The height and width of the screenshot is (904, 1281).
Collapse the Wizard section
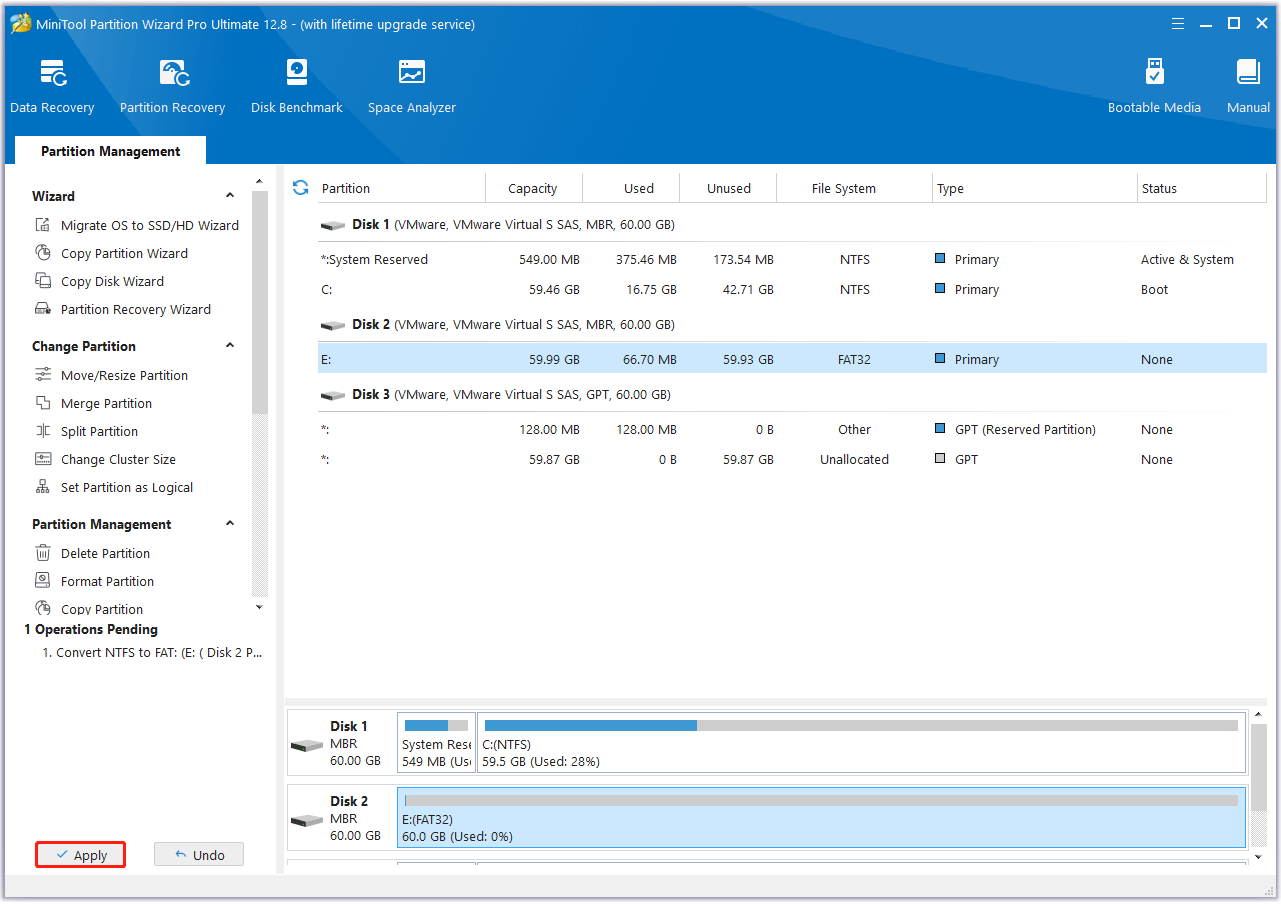pos(230,196)
